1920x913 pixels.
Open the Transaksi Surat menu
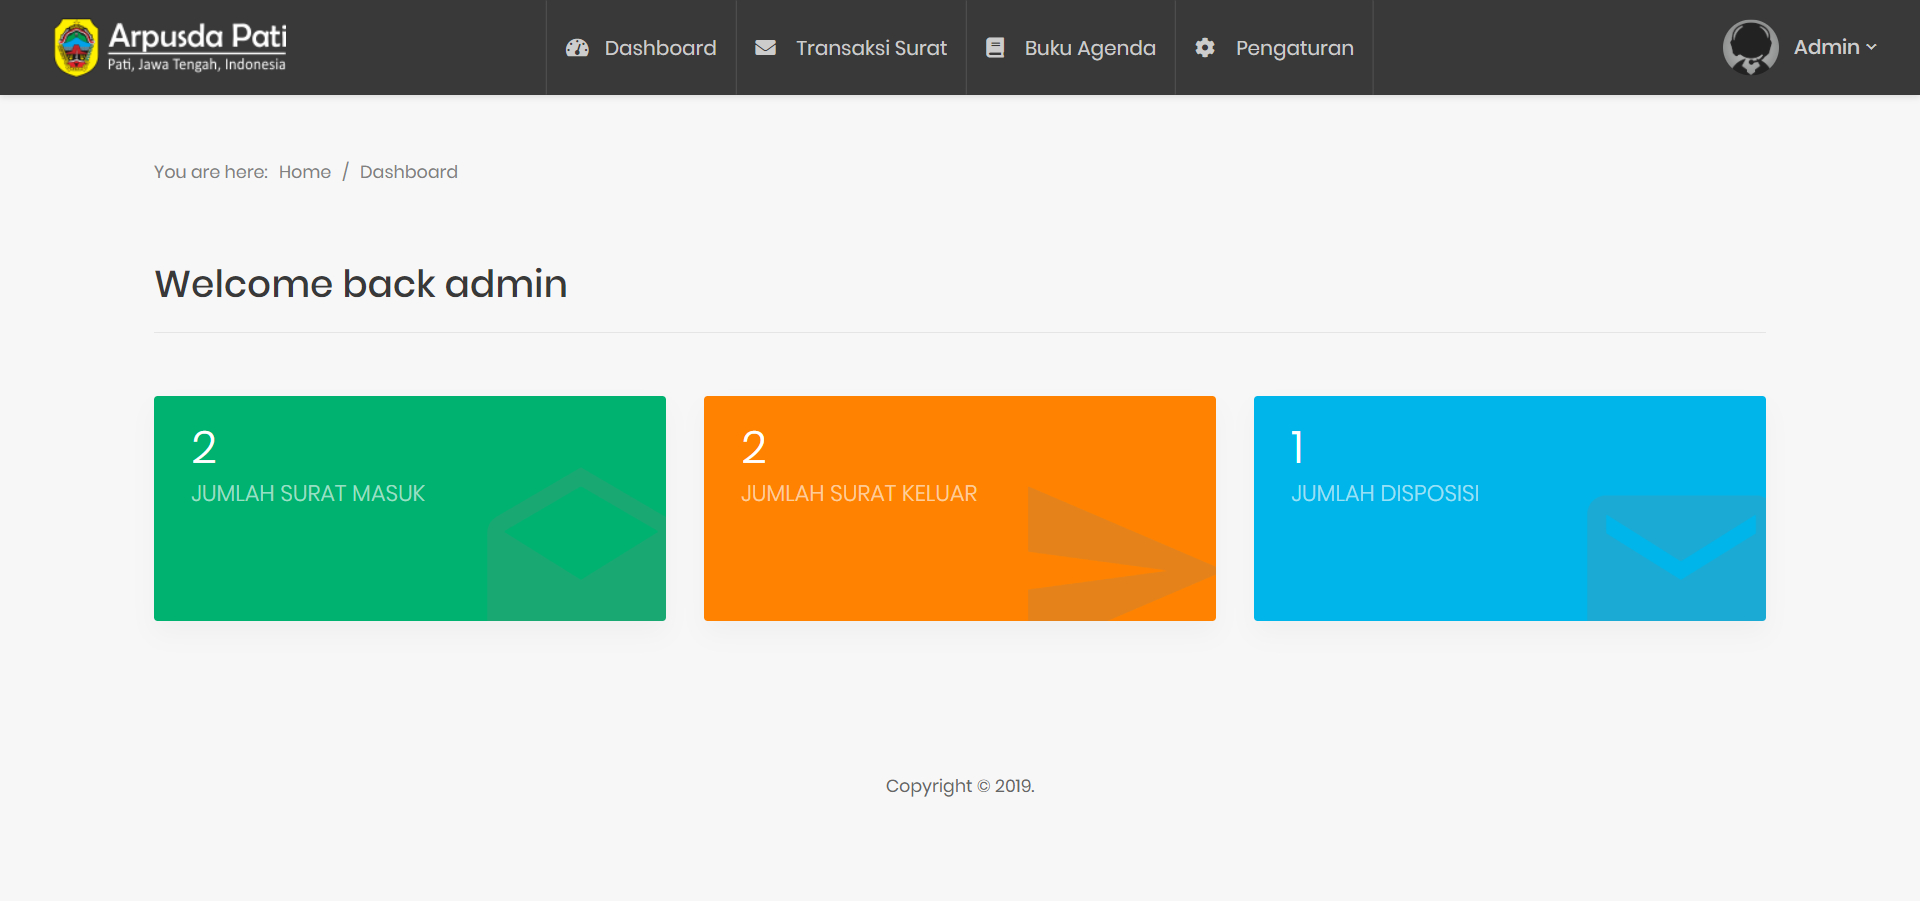point(870,48)
